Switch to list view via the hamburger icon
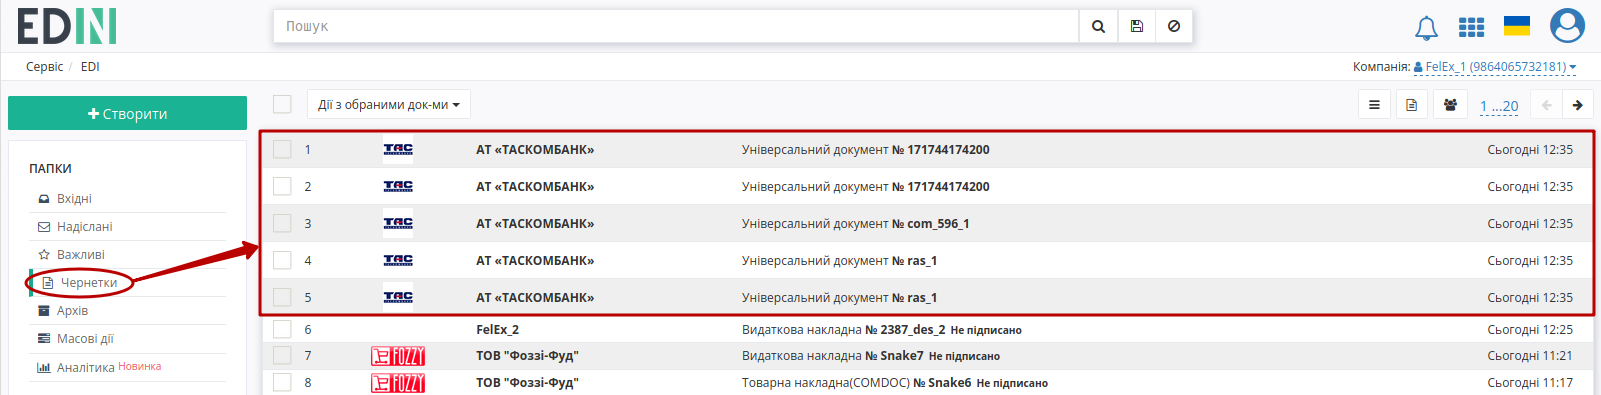The image size is (1601, 395). tap(1374, 105)
